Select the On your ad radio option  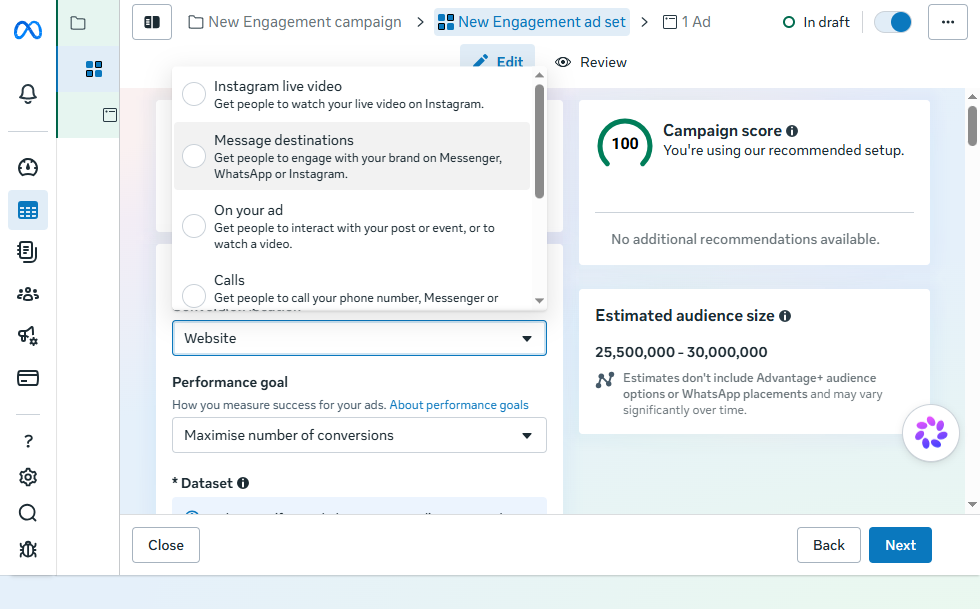coord(194,226)
